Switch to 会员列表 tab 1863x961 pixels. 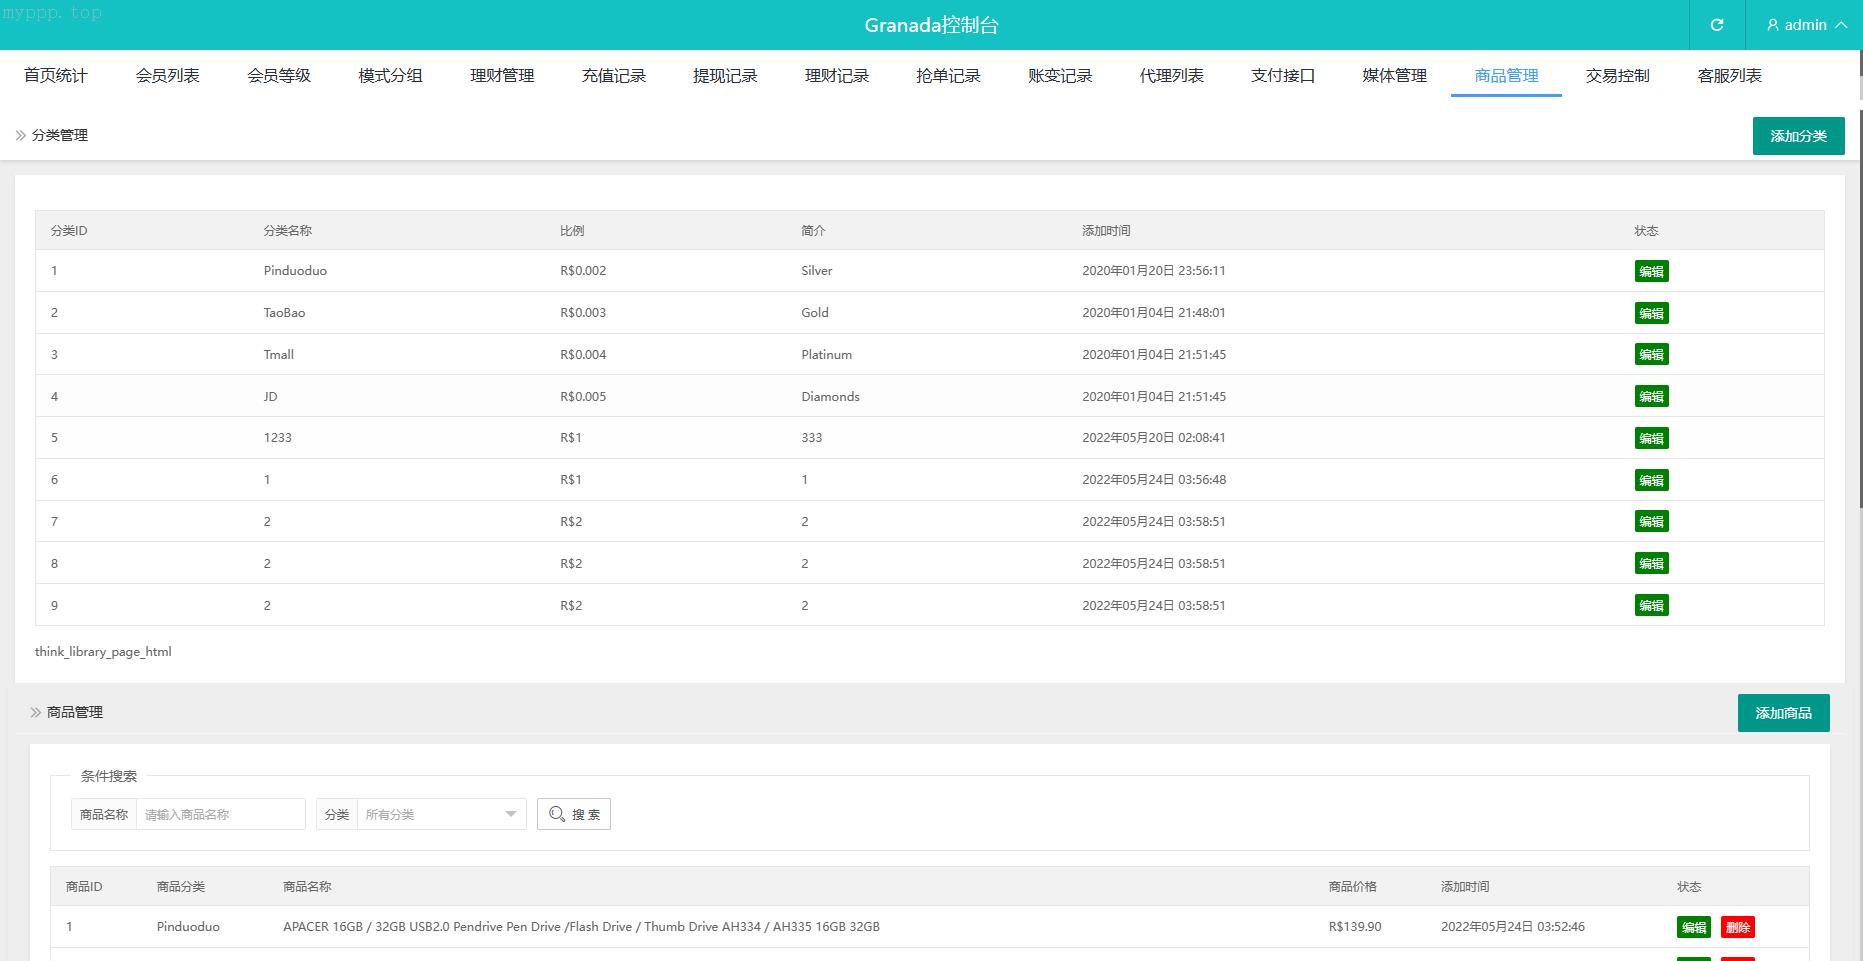(x=168, y=76)
